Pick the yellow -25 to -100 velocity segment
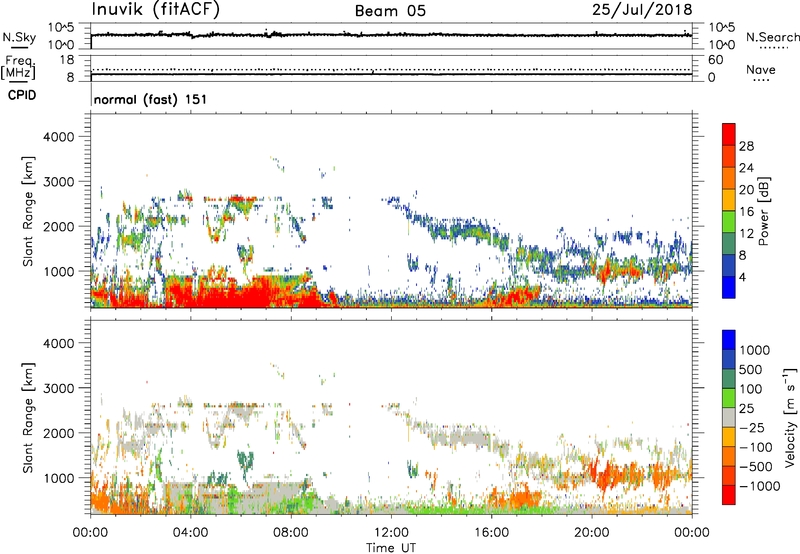Viewport: 800px width, 554px height. click(x=729, y=437)
